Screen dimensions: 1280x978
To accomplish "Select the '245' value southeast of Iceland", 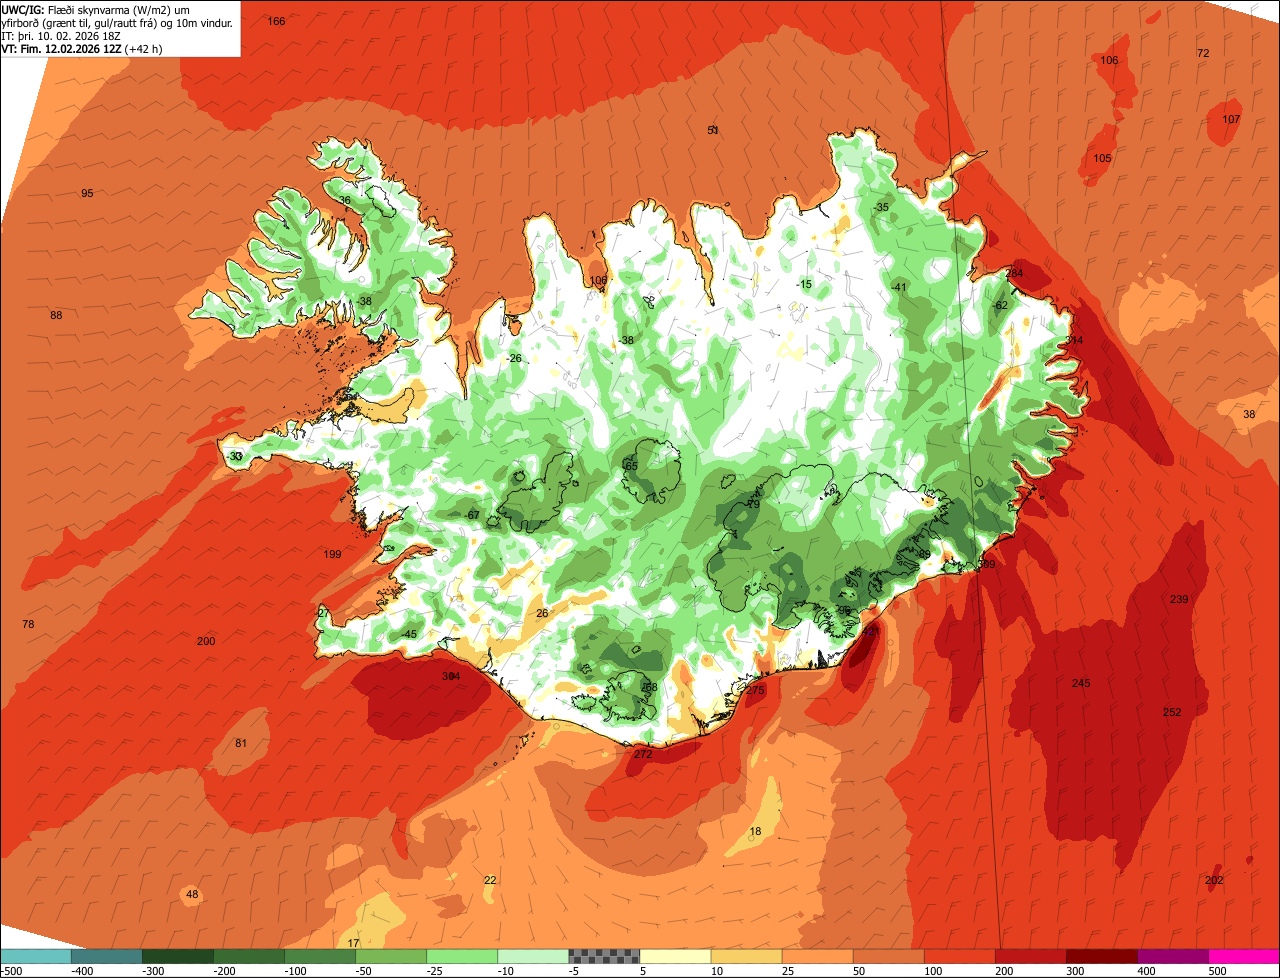I will tap(1081, 683).
